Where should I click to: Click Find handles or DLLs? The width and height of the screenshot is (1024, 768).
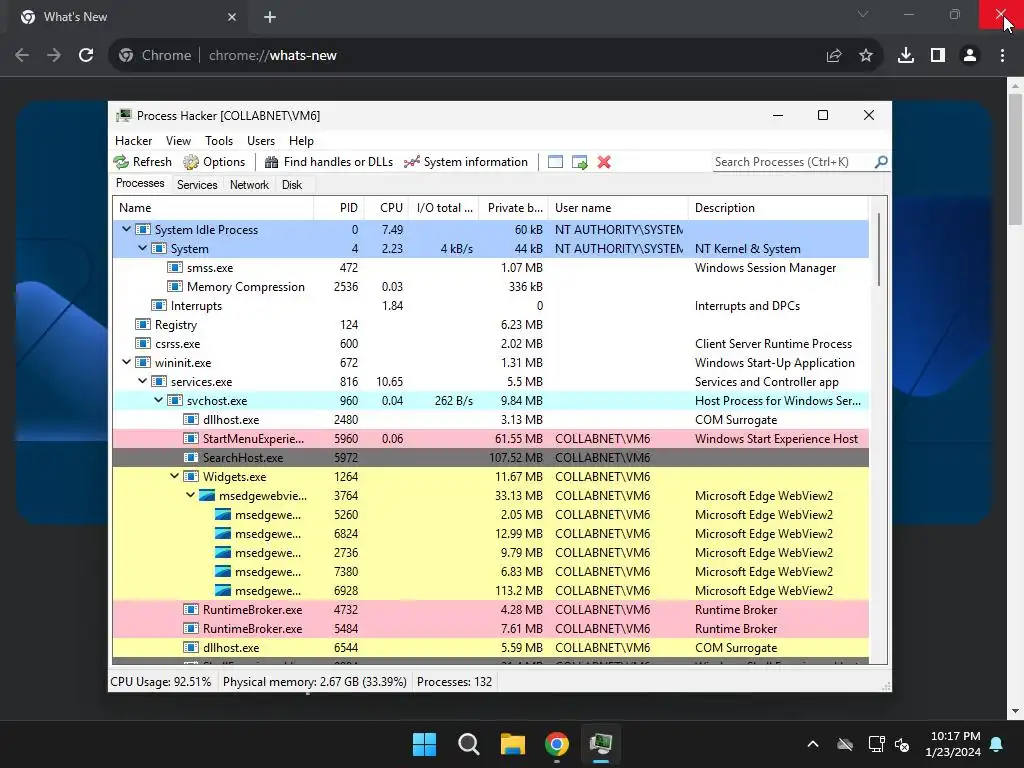coord(329,162)
